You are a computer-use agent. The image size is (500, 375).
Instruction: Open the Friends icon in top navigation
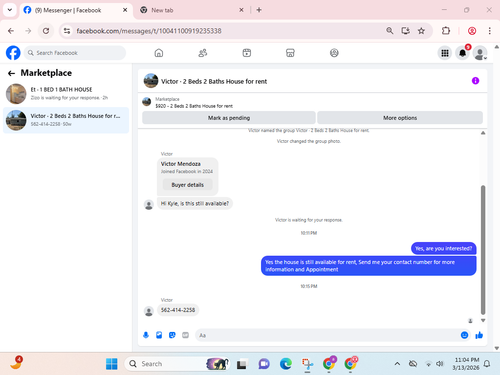[x=203, y=53]
